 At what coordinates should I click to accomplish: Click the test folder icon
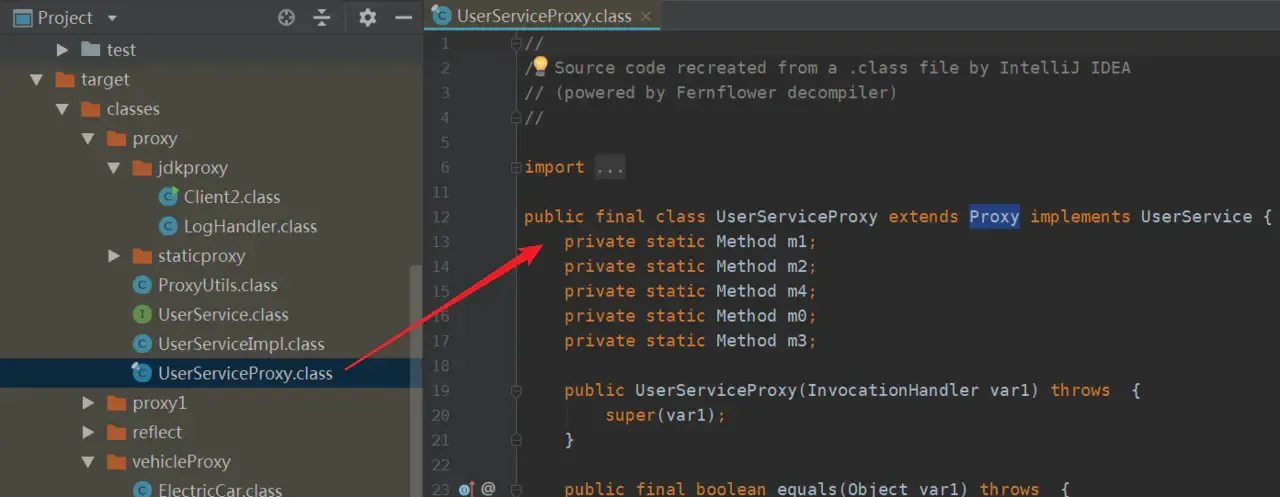pyautogui.click(x=91, y=50)
